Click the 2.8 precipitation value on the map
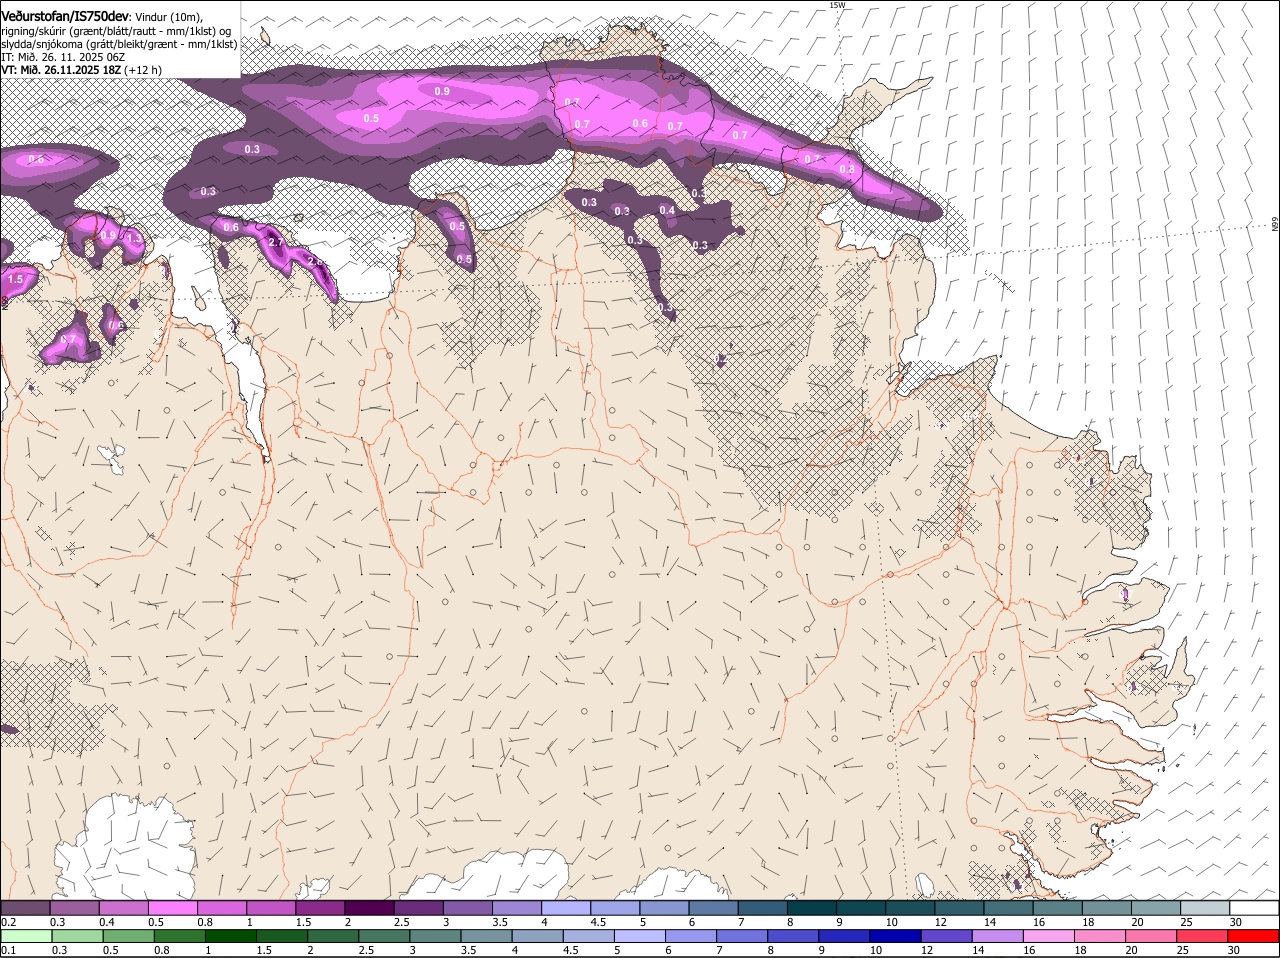Image resolution: width=1280 pixels, height=958 pixels. [313, 261]
